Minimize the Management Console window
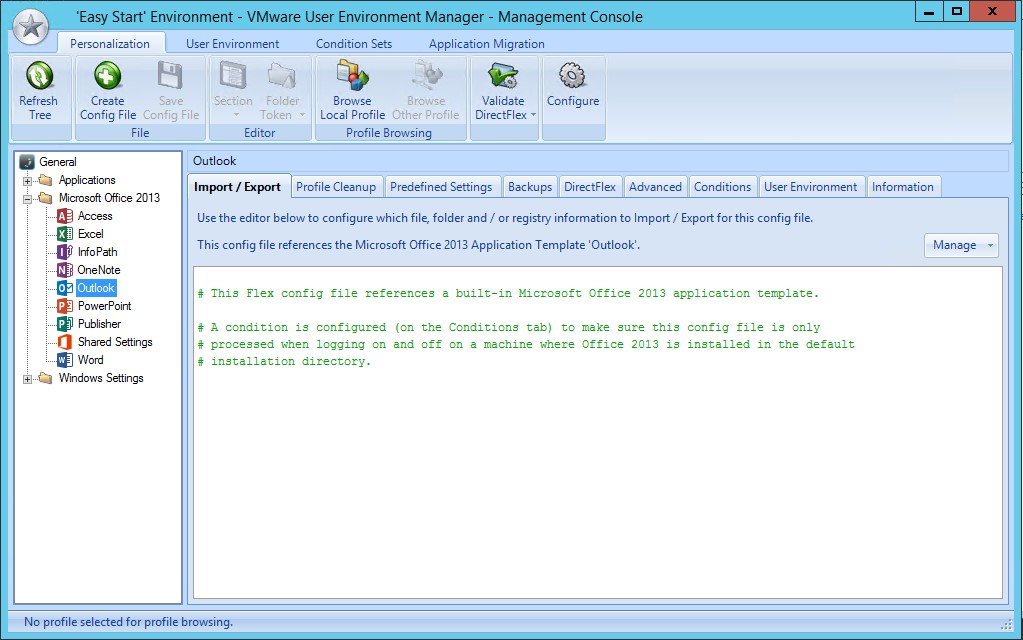1023x640 pixels. click(x=929, y=11)
